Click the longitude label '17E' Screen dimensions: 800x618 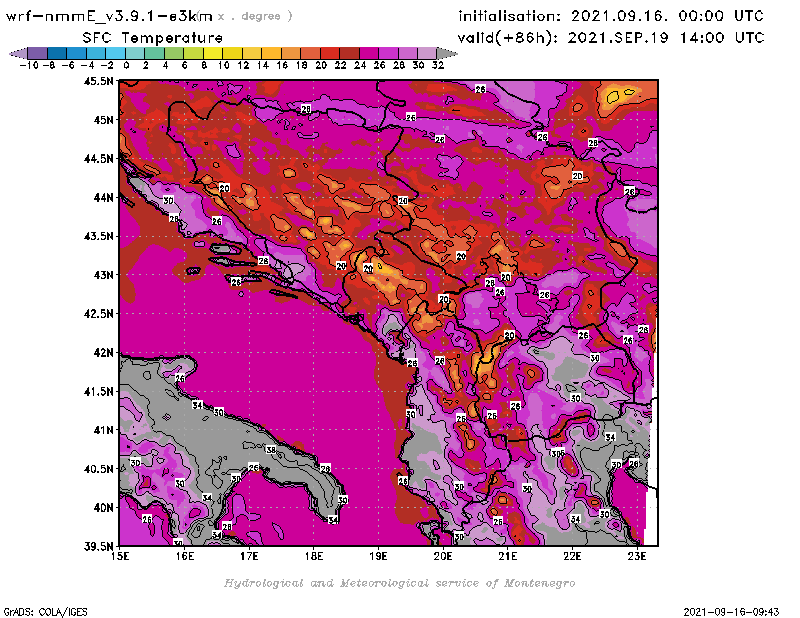pyautogui.click(x=249, y=556)
